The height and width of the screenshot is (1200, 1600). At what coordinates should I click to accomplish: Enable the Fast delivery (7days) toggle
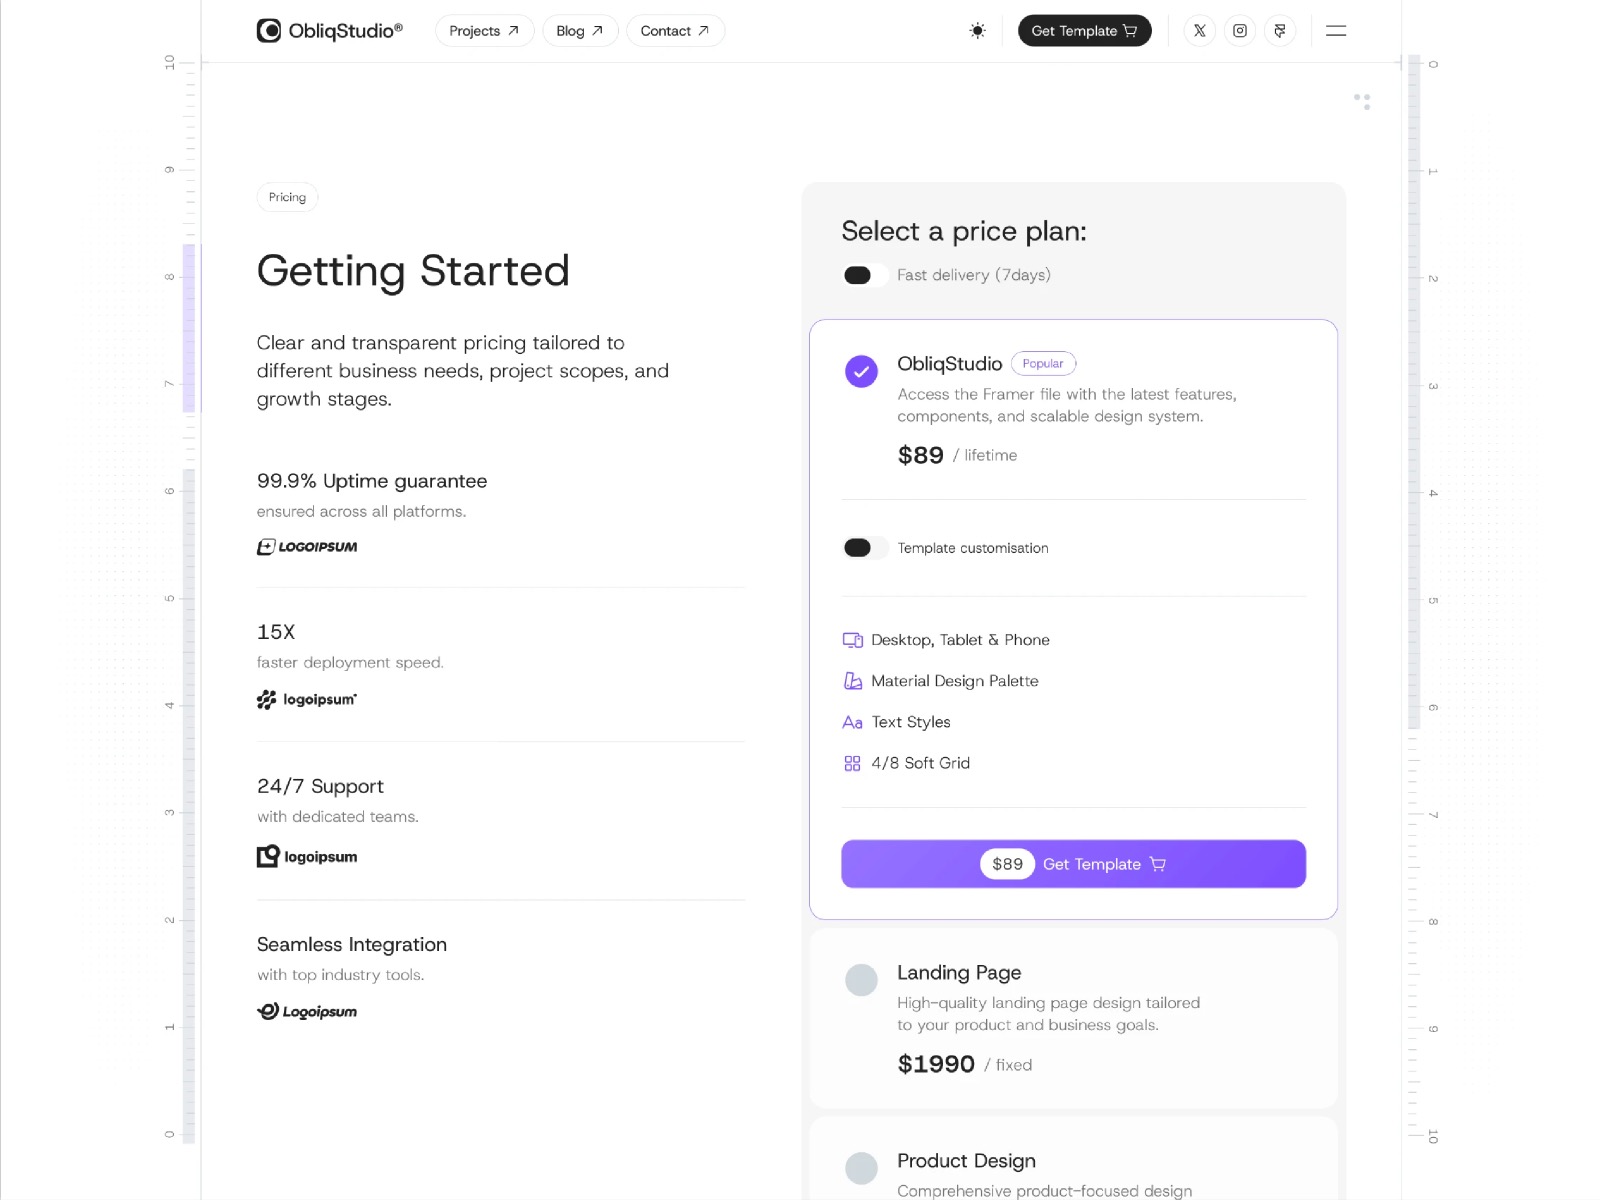click(x=865, y=275)
